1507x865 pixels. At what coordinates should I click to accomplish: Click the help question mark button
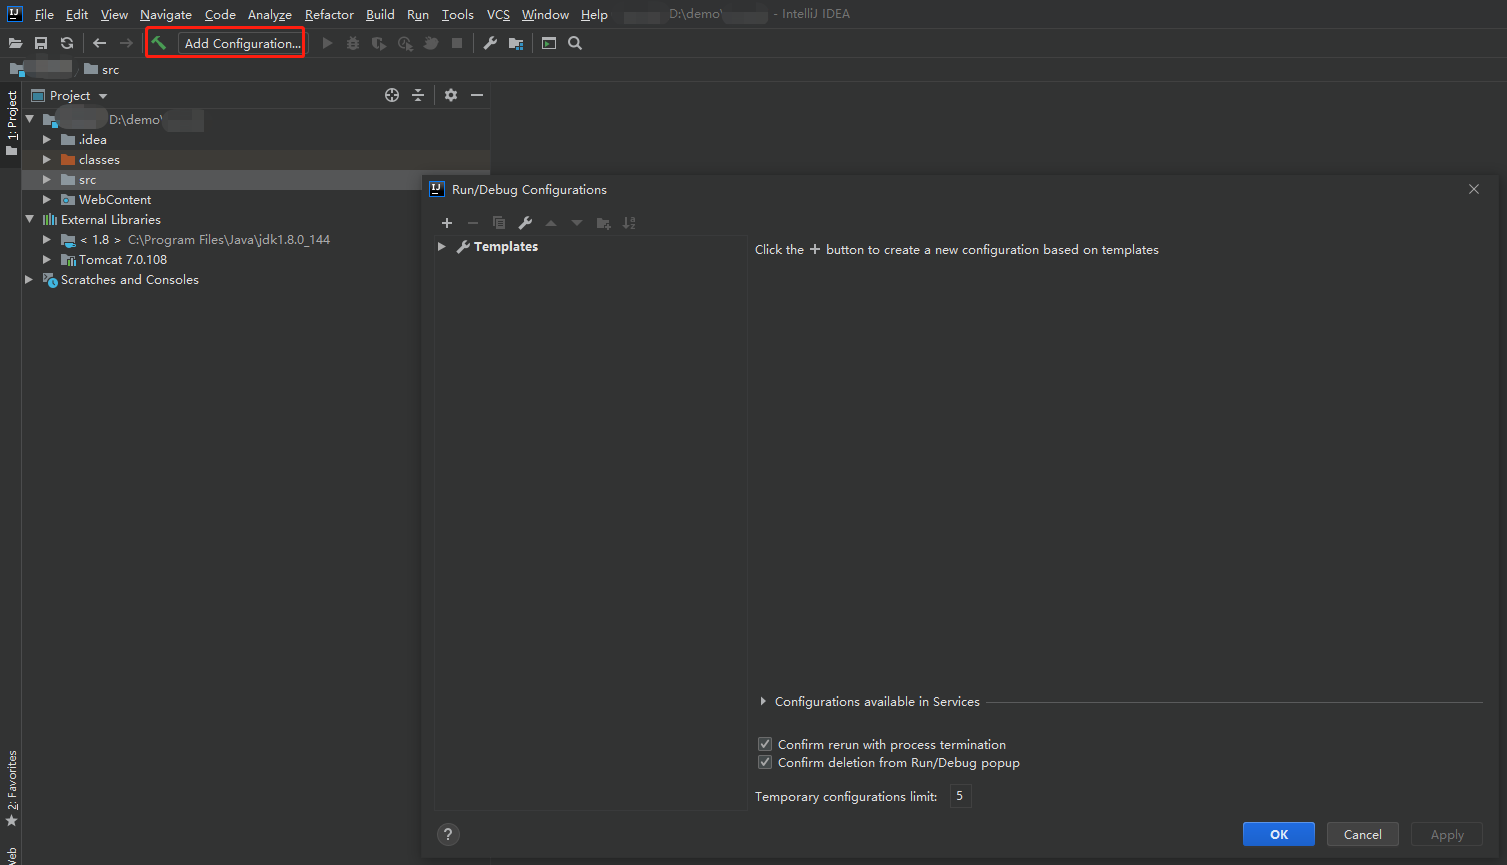[448, 834]
